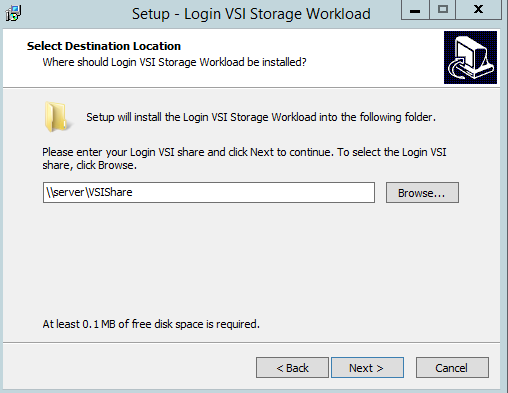Close the Setup dialog with X
Viewport: 508px width, 393px height.
tap(478, 10)
